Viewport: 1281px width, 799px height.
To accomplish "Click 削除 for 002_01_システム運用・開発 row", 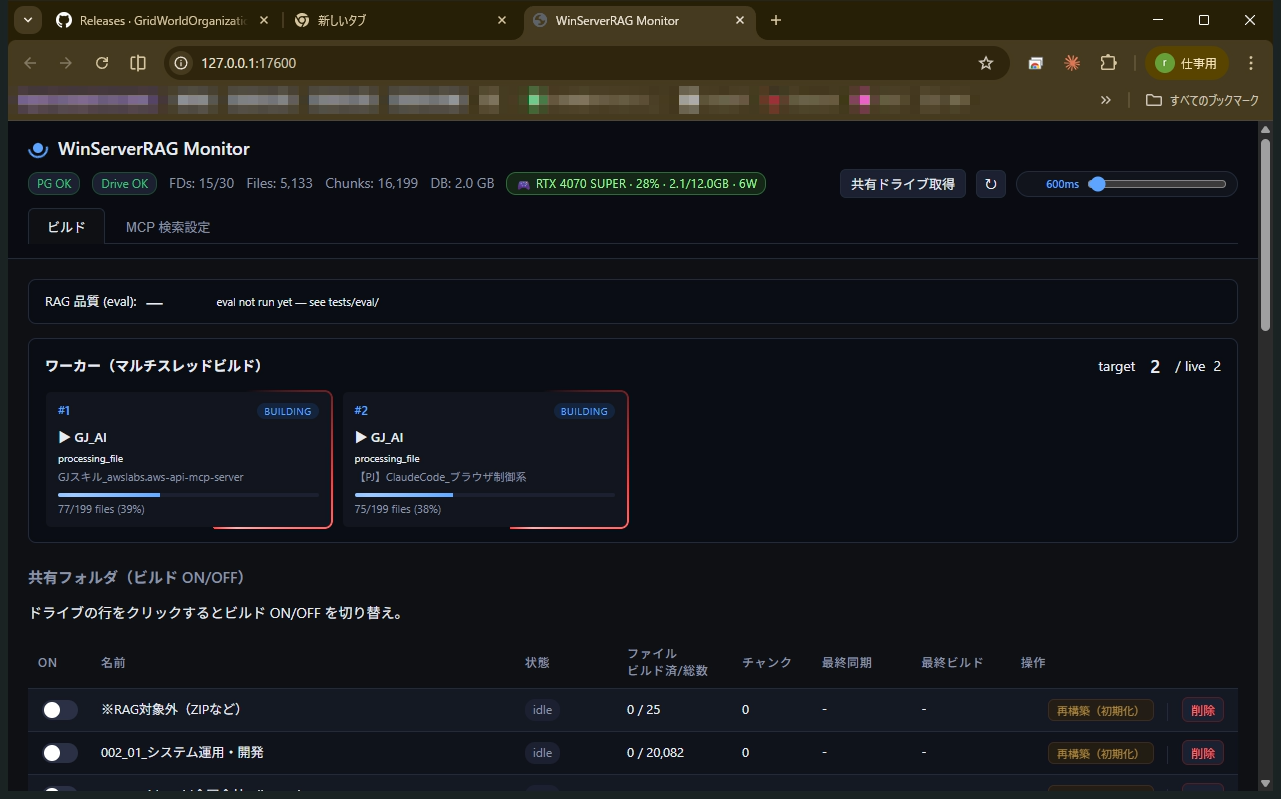I will tap(1203, 752).
